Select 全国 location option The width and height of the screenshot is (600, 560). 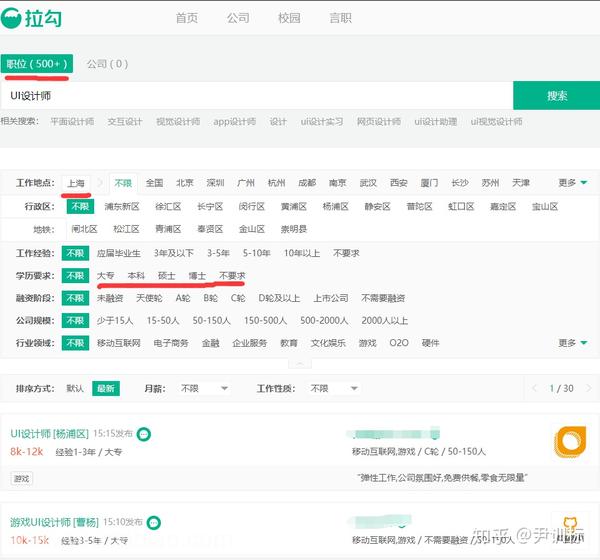coord(155,183)
